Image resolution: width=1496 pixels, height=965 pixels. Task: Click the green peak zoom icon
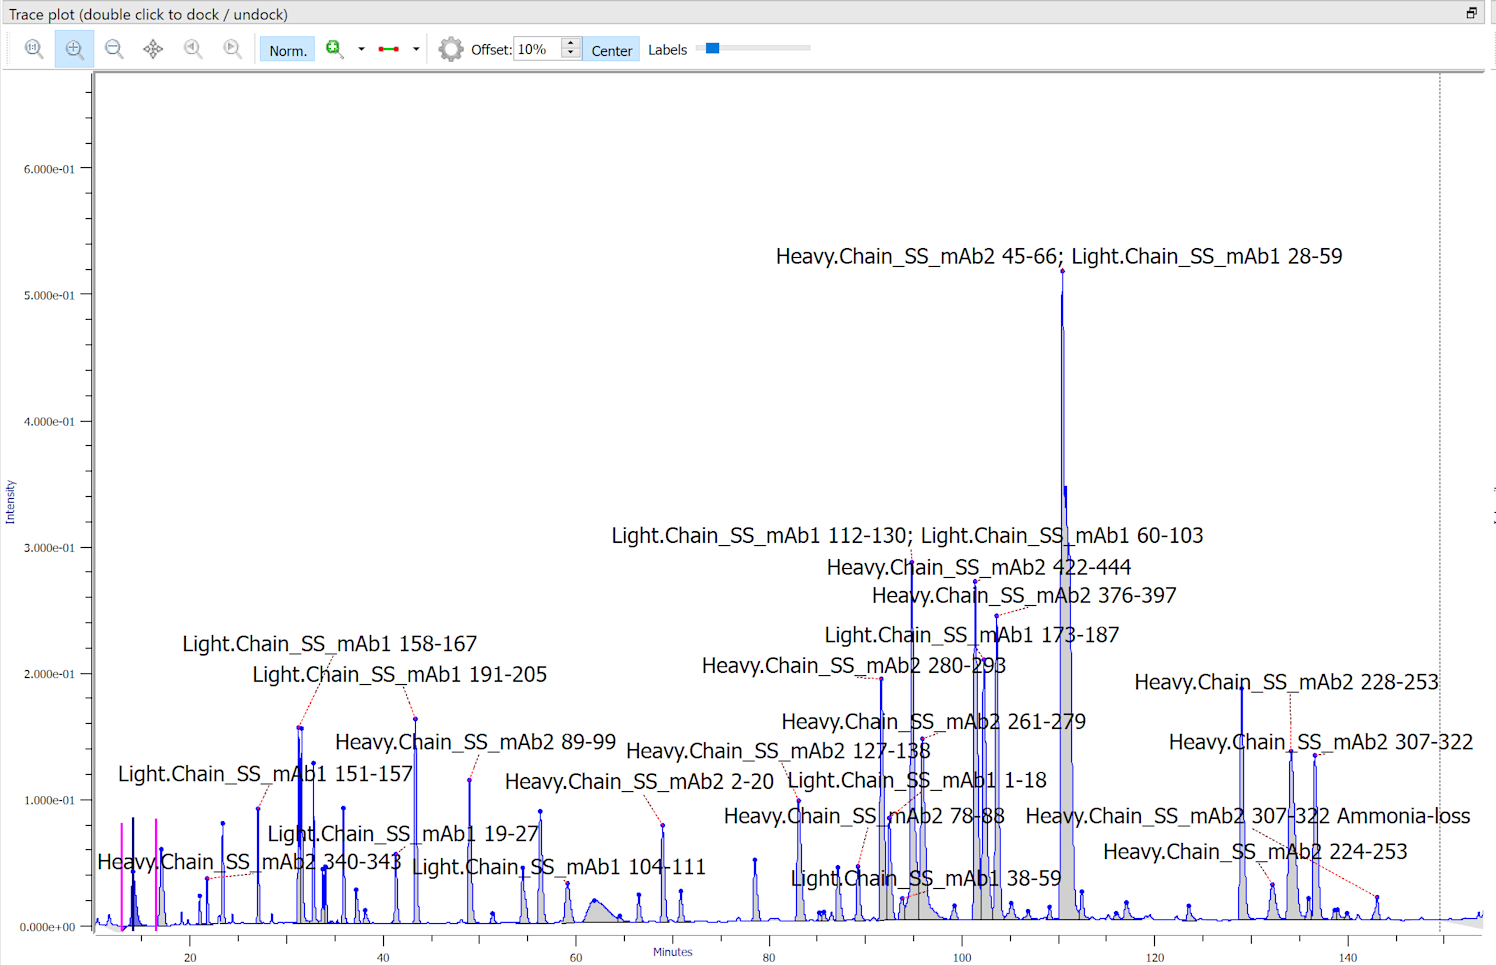[334, 49]
